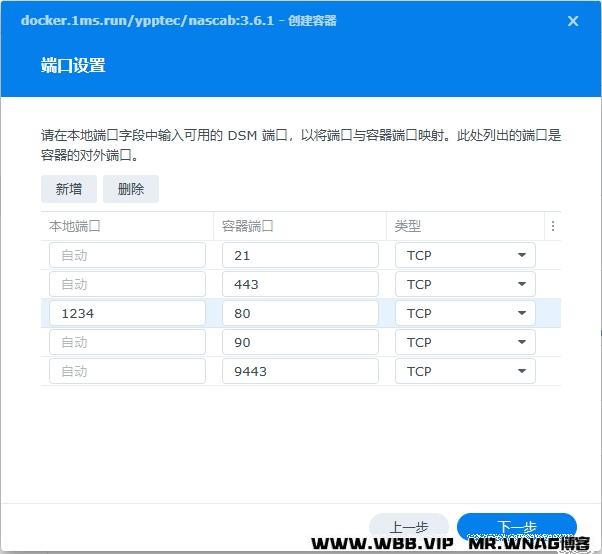Open the column options three-dot menu

point(553,226)
